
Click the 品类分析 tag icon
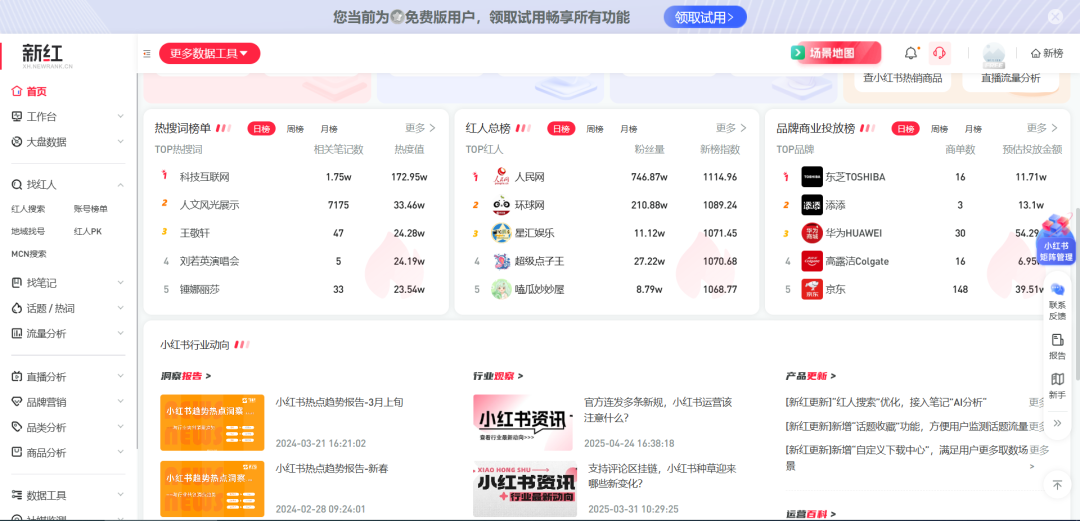pos(17,427)
